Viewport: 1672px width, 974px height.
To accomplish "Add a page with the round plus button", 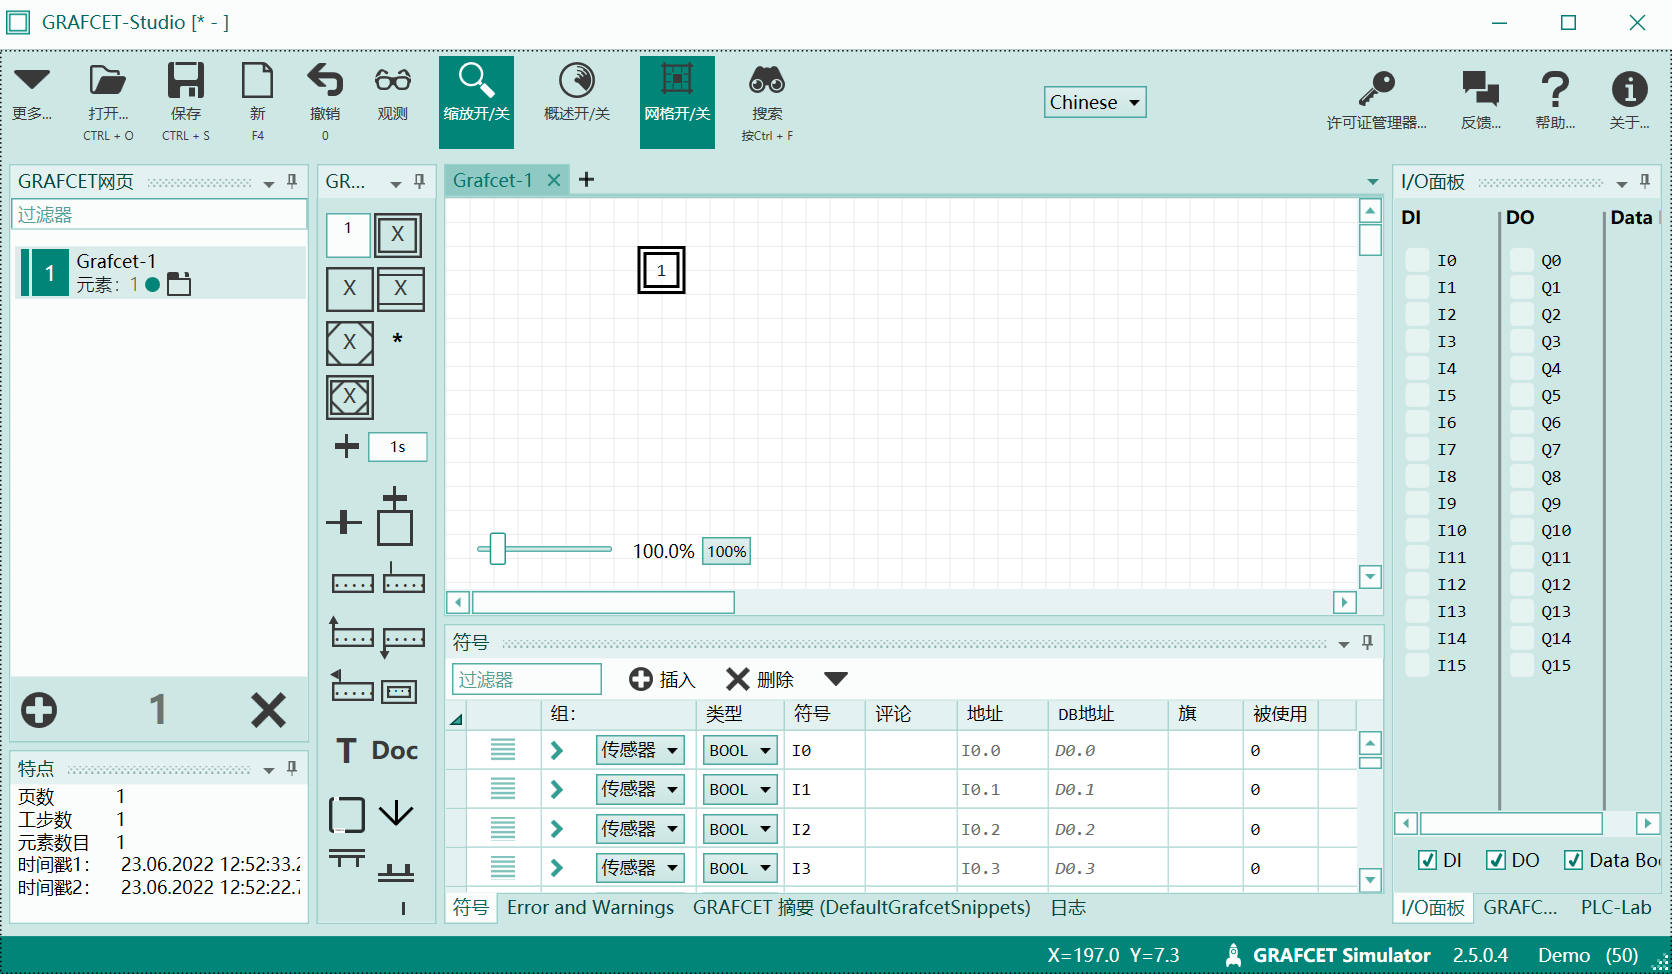I will 39,710.
